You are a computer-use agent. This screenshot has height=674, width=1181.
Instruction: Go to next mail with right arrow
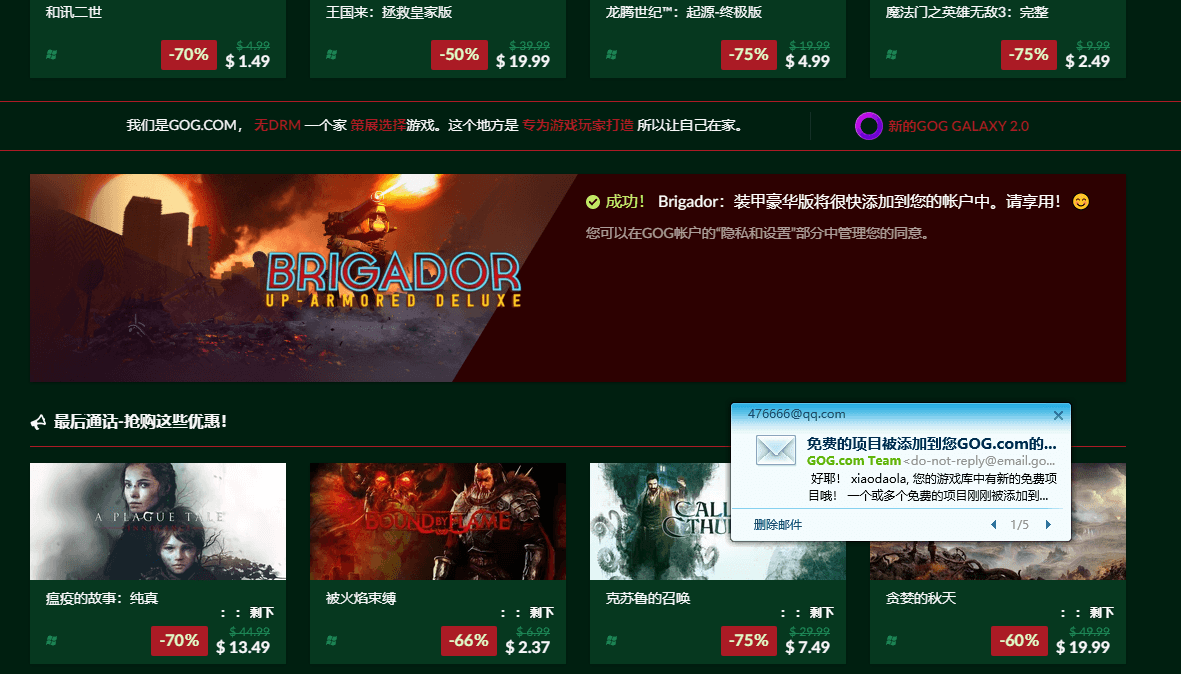(1048, 524)
